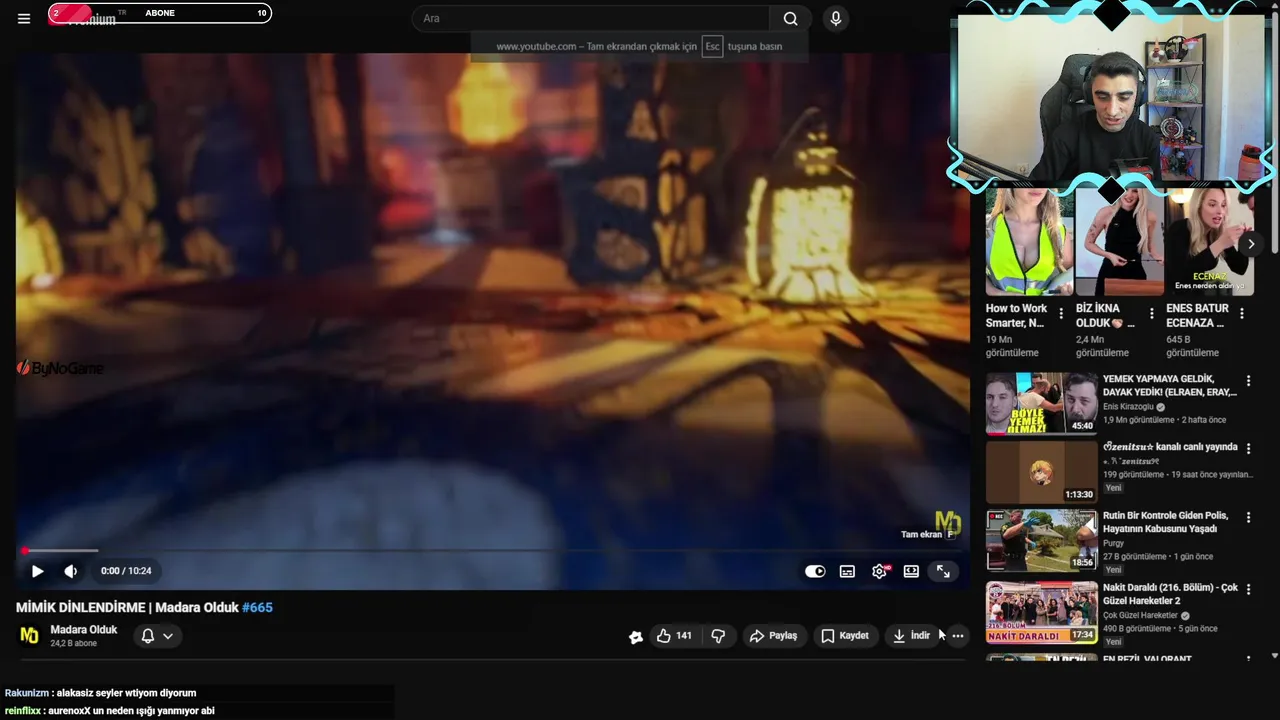Open the Nakit Daraldı 17:34 thumbnail
Screen dimensions: 1280x720
tap(1041, 612)
